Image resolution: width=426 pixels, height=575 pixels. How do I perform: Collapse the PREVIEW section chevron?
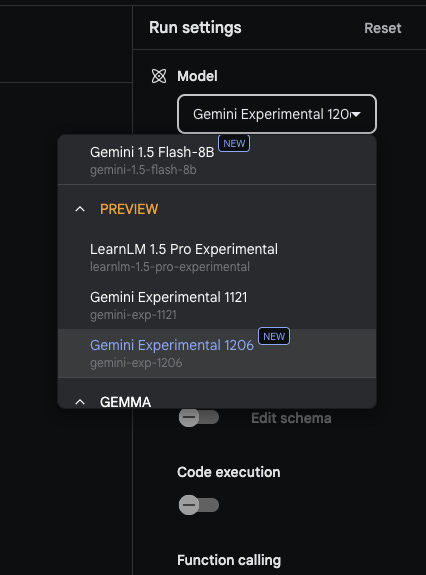coord(80,209)
